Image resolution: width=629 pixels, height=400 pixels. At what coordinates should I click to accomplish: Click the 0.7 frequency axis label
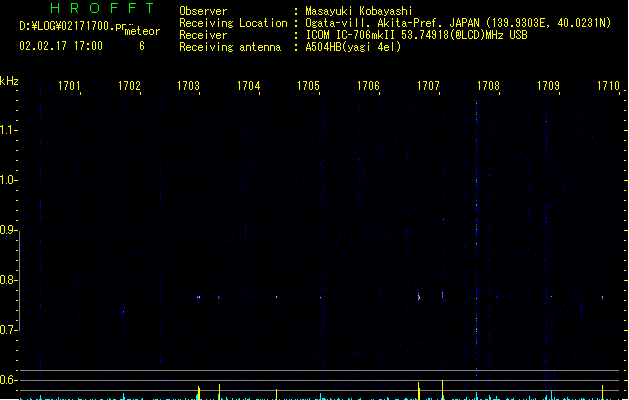[8, 330]
